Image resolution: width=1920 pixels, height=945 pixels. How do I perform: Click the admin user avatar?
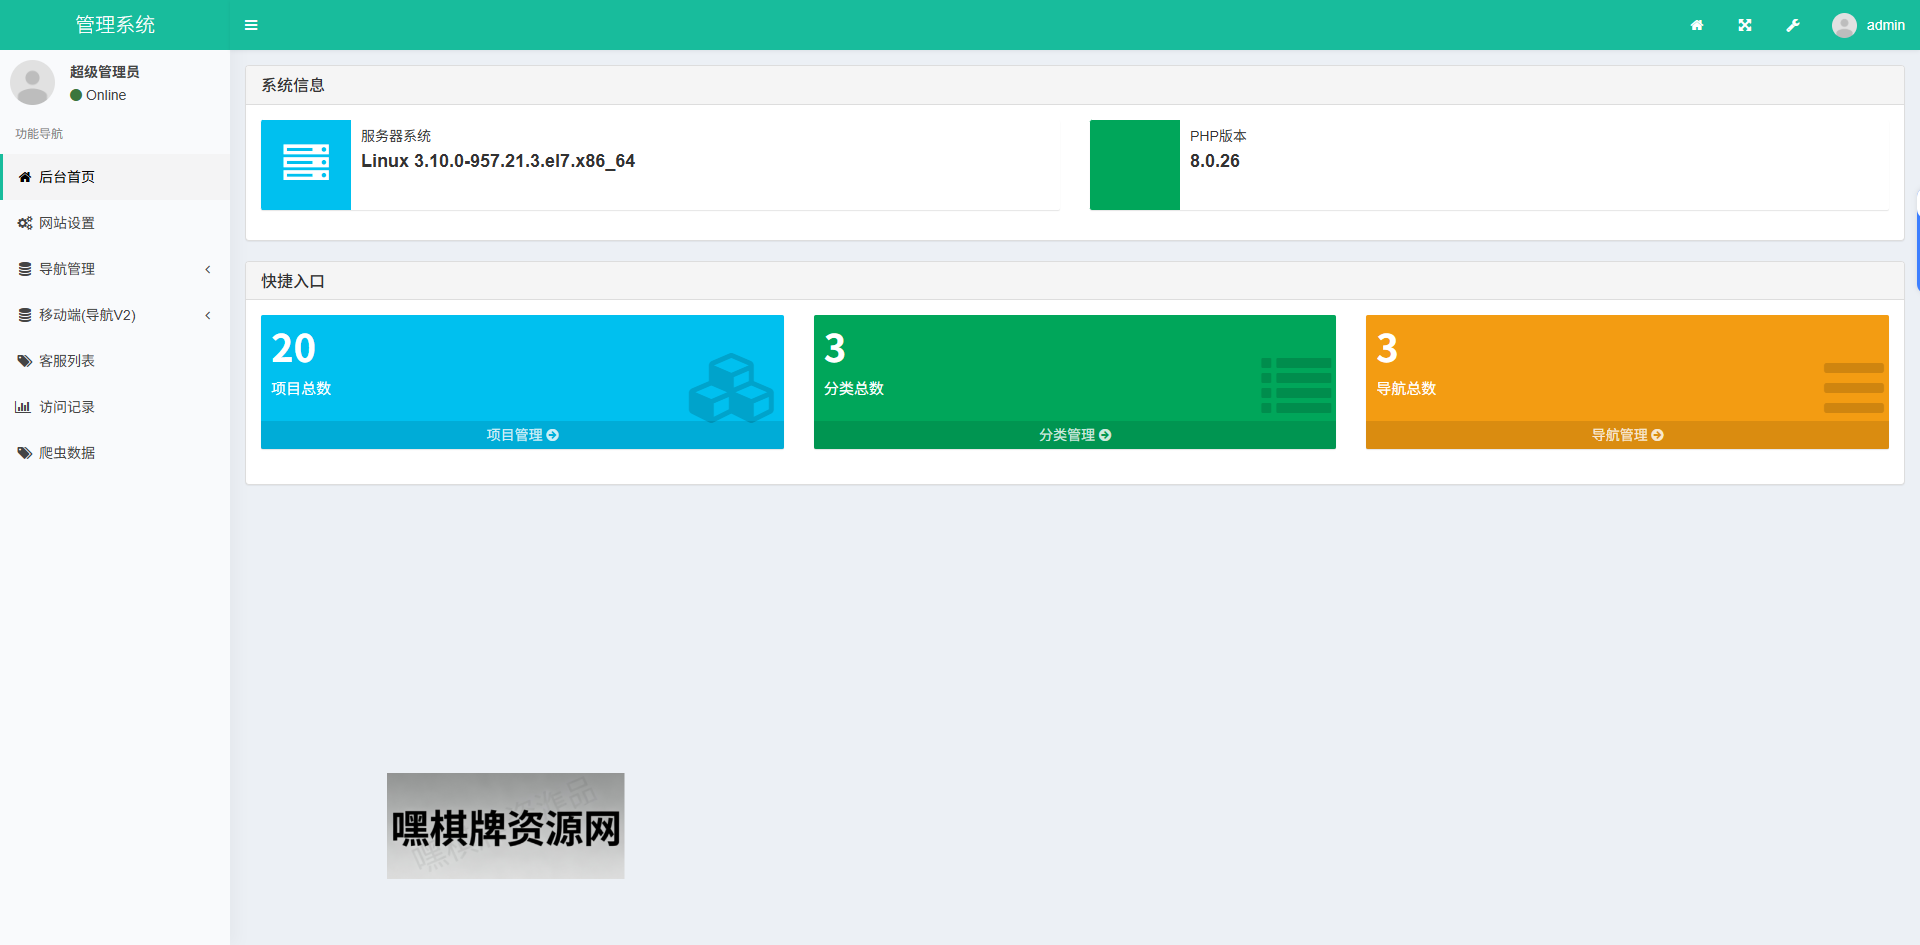1844,25
